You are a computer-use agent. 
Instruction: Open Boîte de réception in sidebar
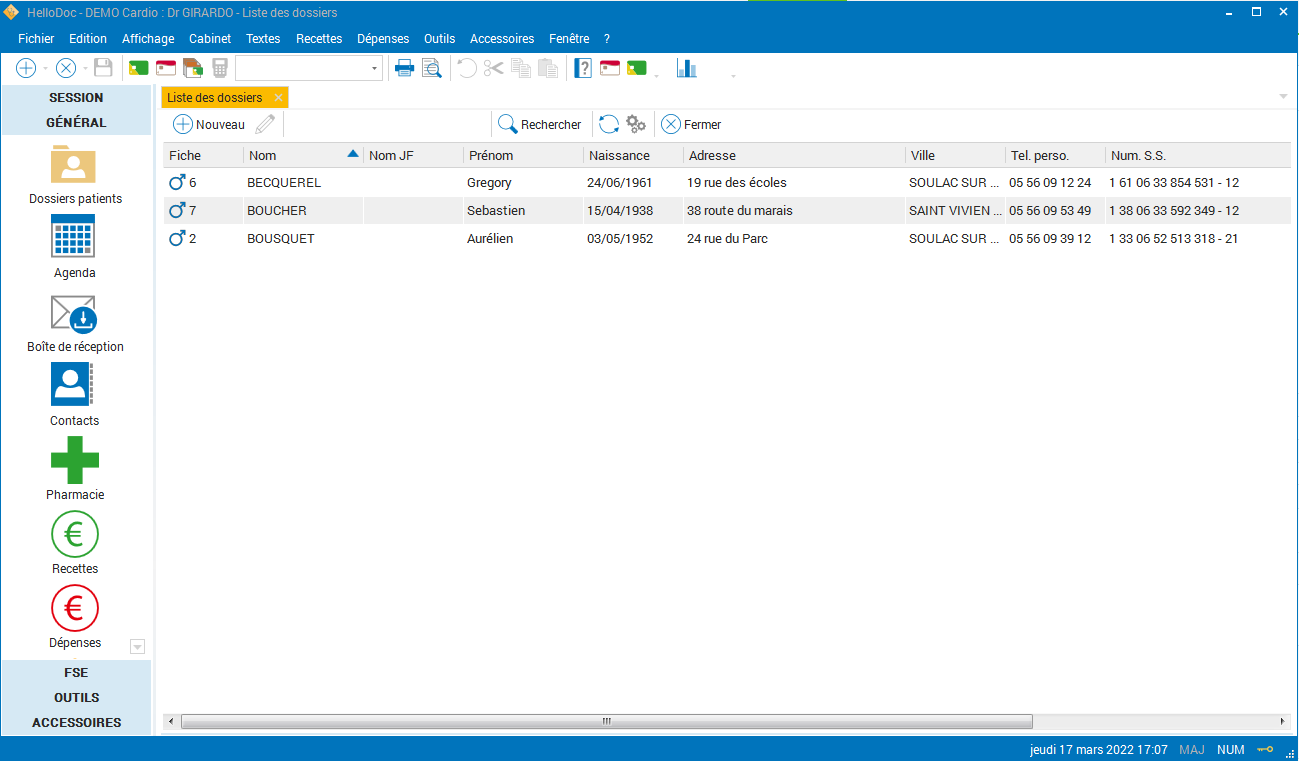(x=74, y=313)
